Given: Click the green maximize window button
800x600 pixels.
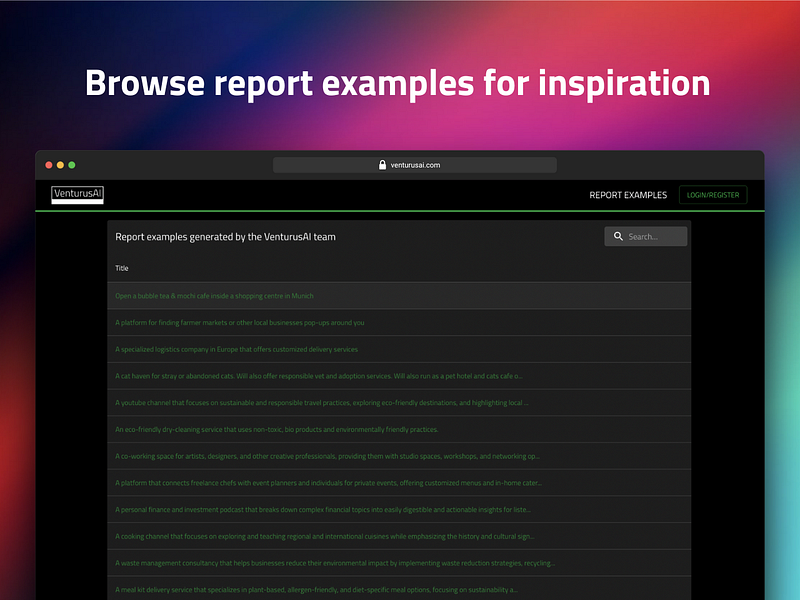Looking at the screenshot, I should [x=72, y=165].
